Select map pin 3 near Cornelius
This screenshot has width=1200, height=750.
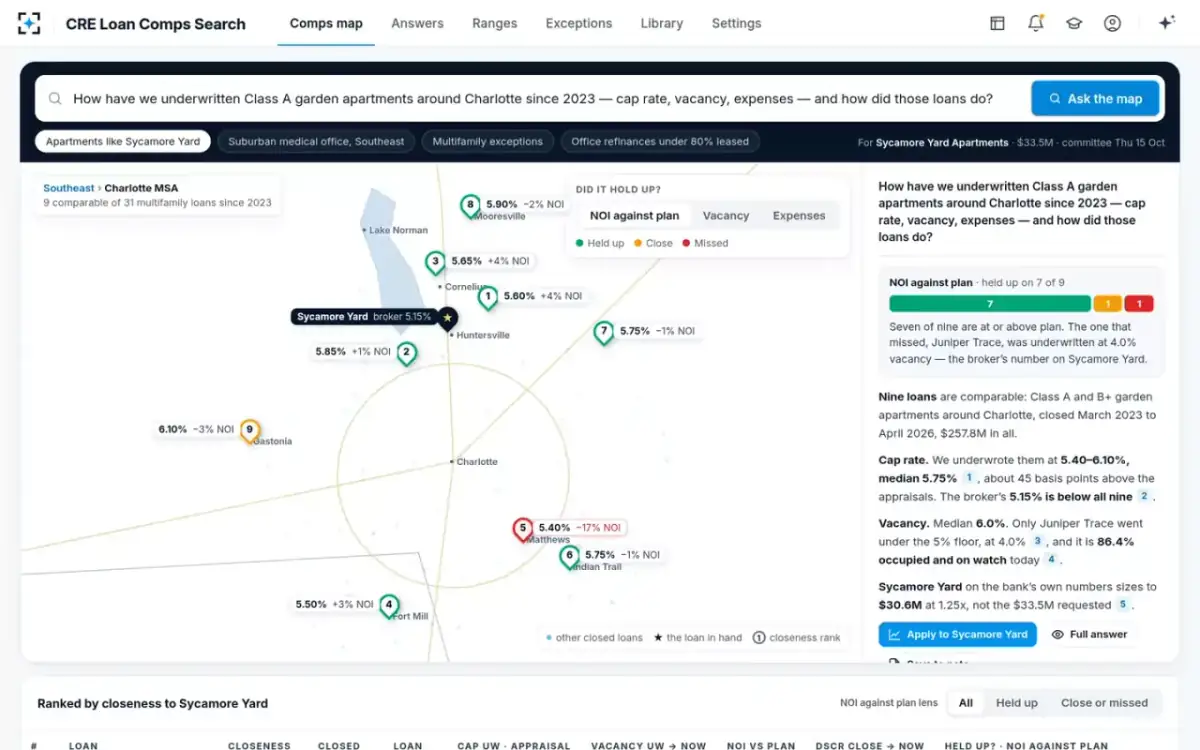pyautogui.click(x=435, y=262)
